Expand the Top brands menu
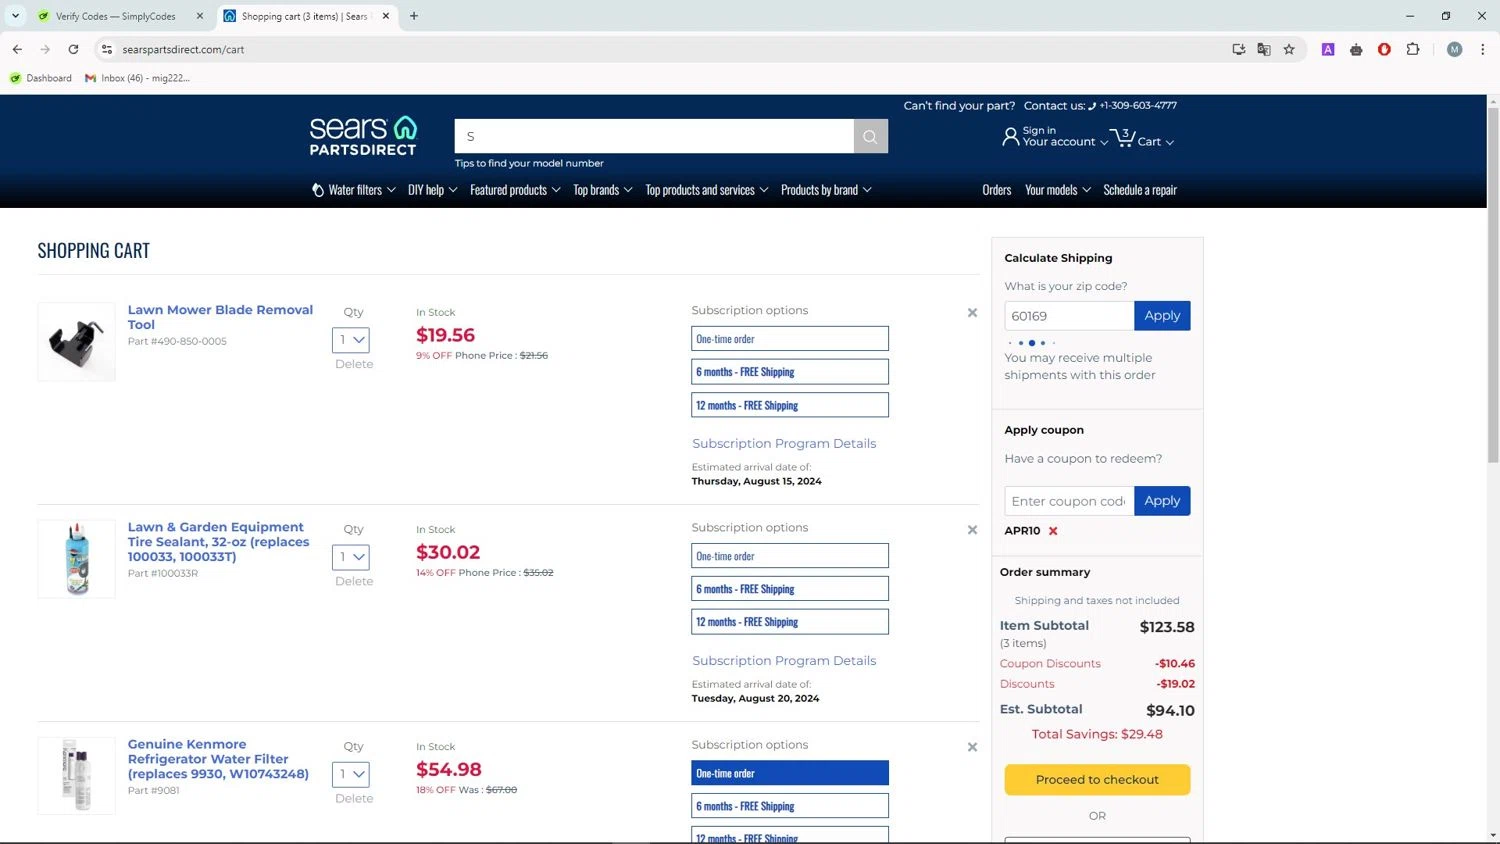1500x844 pixels. 602,190
